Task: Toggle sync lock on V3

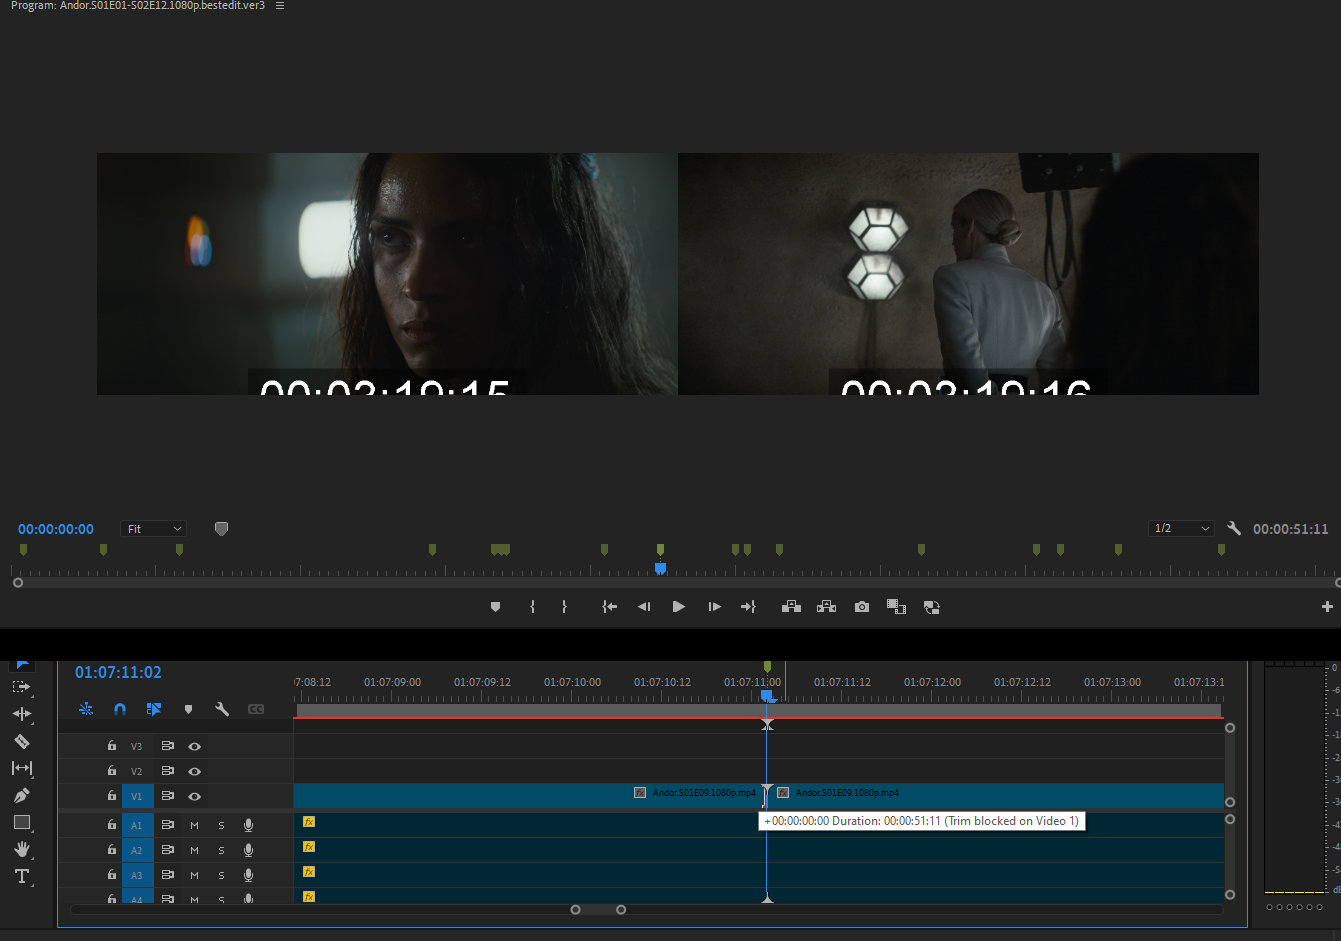Action: pyautogui.click(x=168, y=746)
